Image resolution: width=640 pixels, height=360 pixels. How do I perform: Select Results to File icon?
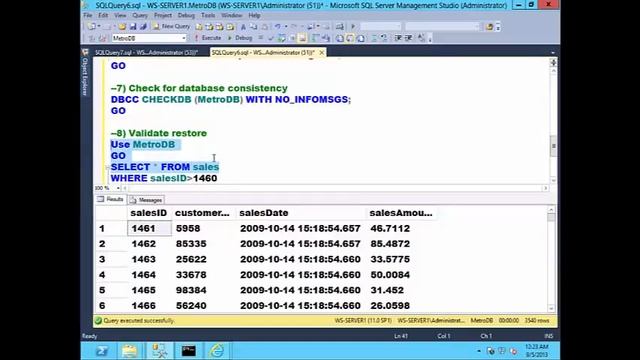[361, 38]
